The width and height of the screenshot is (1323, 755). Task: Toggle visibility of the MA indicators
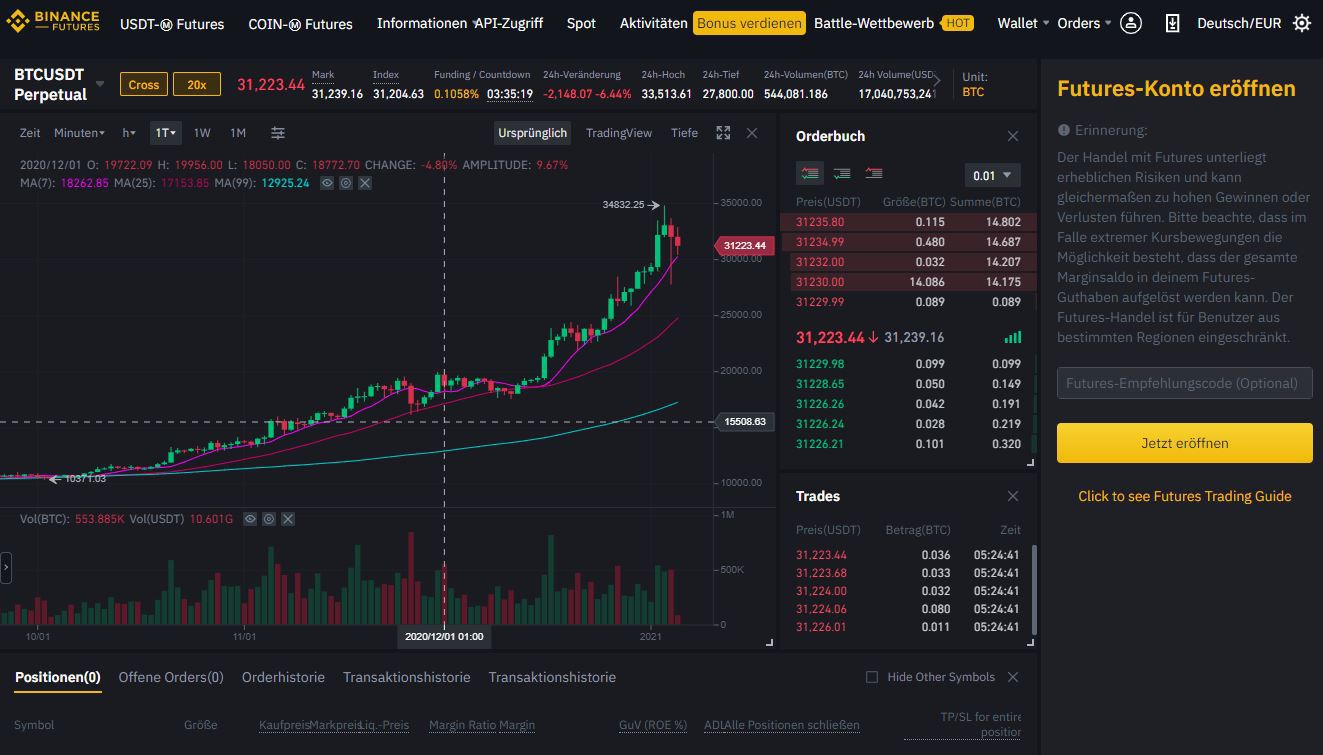click(x=327, y=183)
